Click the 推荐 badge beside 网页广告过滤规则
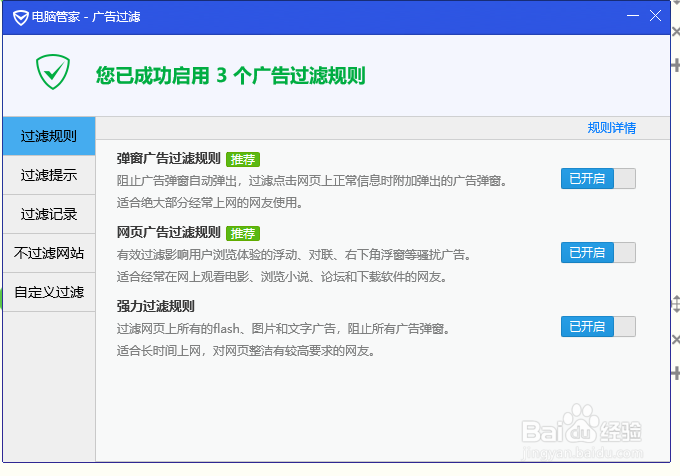Image resolution: width=680 pixels, height=476 pixels. [243, 234]
